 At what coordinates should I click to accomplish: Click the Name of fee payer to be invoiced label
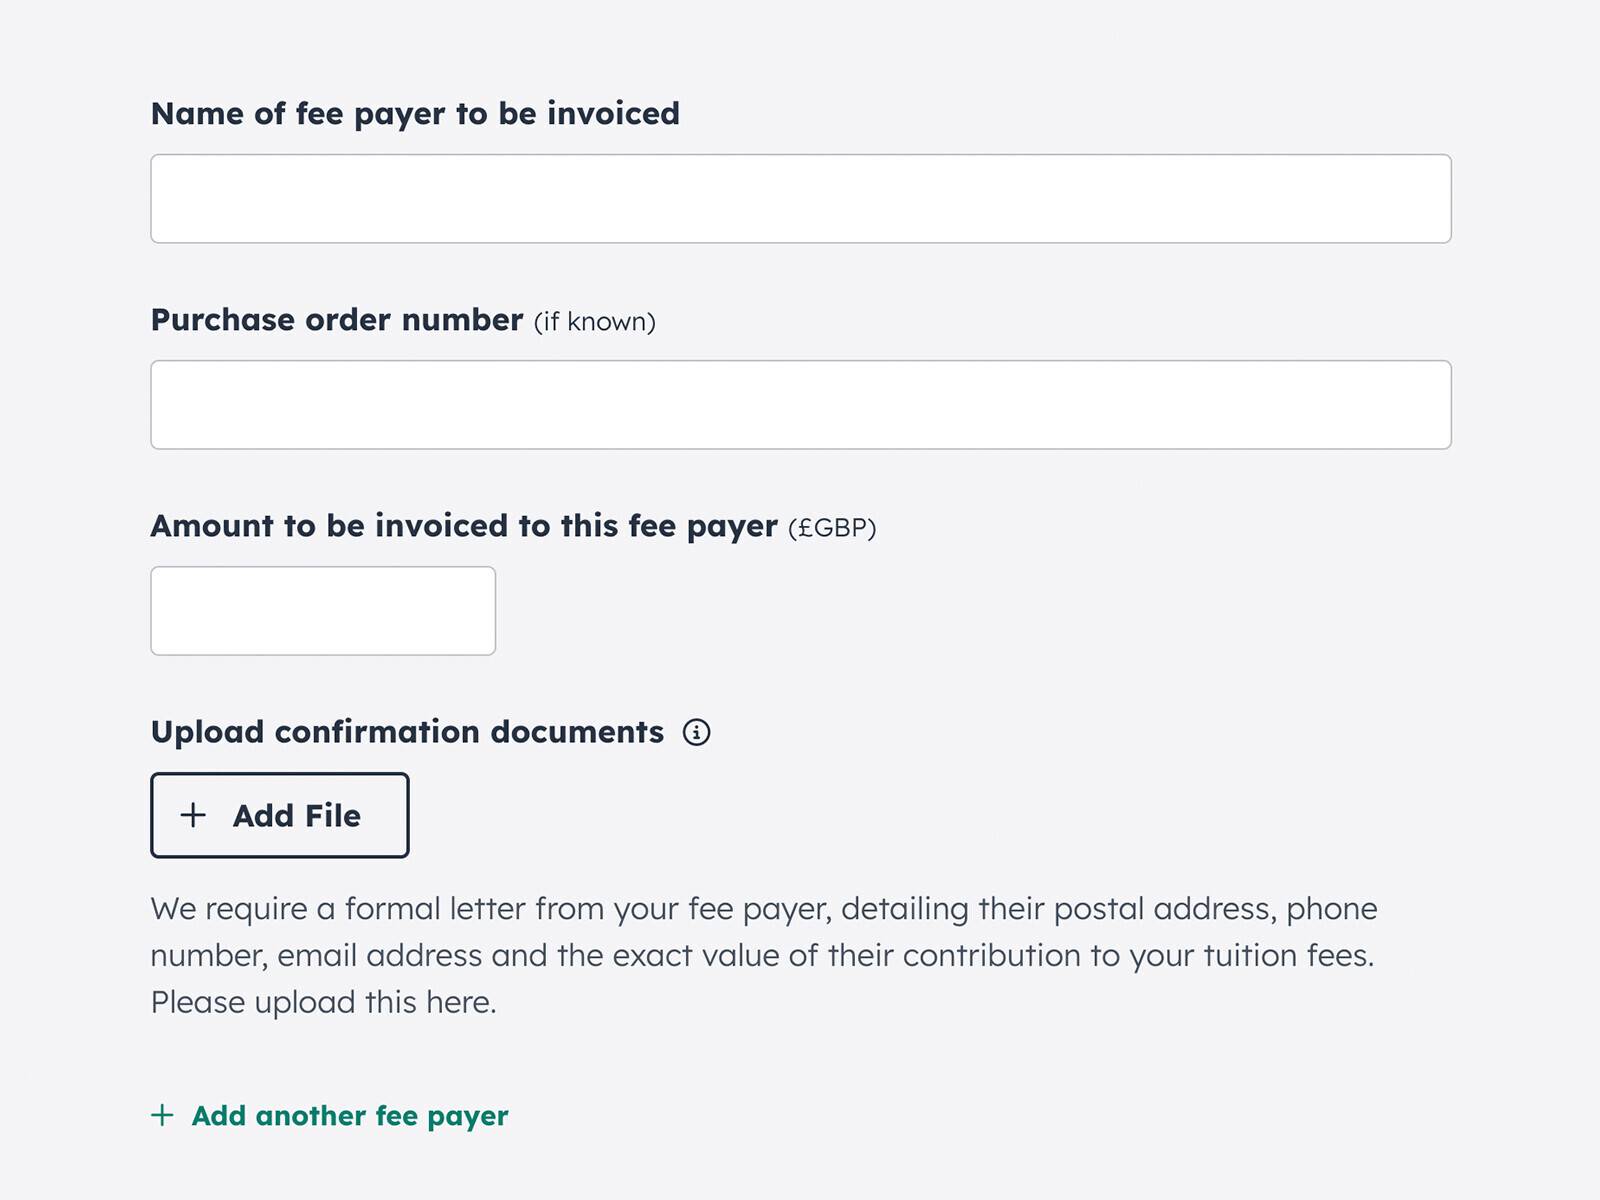(x=415, y=114)
